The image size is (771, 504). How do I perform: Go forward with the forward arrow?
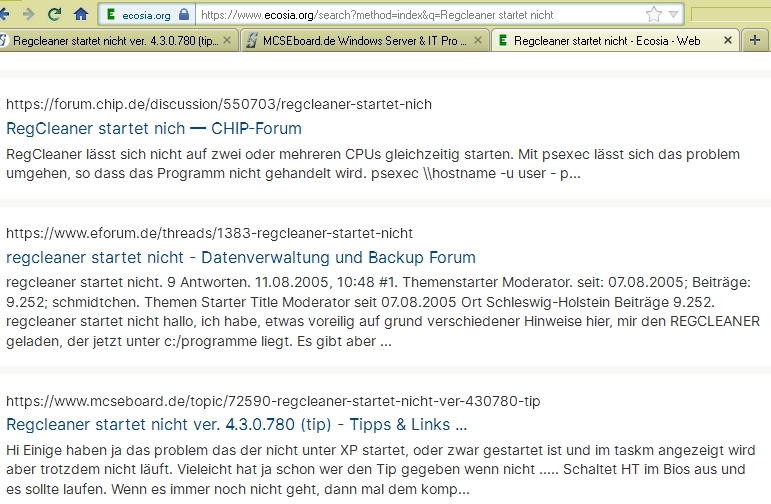29,14
